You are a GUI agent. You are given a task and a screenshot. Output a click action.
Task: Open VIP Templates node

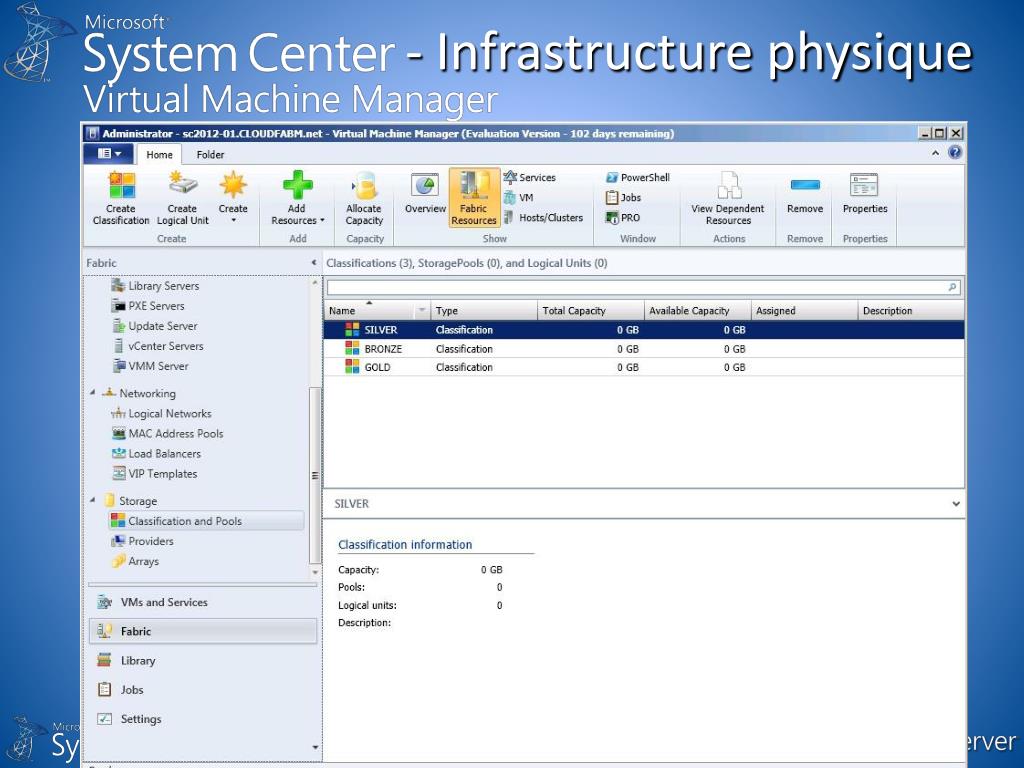coord(154,473)
